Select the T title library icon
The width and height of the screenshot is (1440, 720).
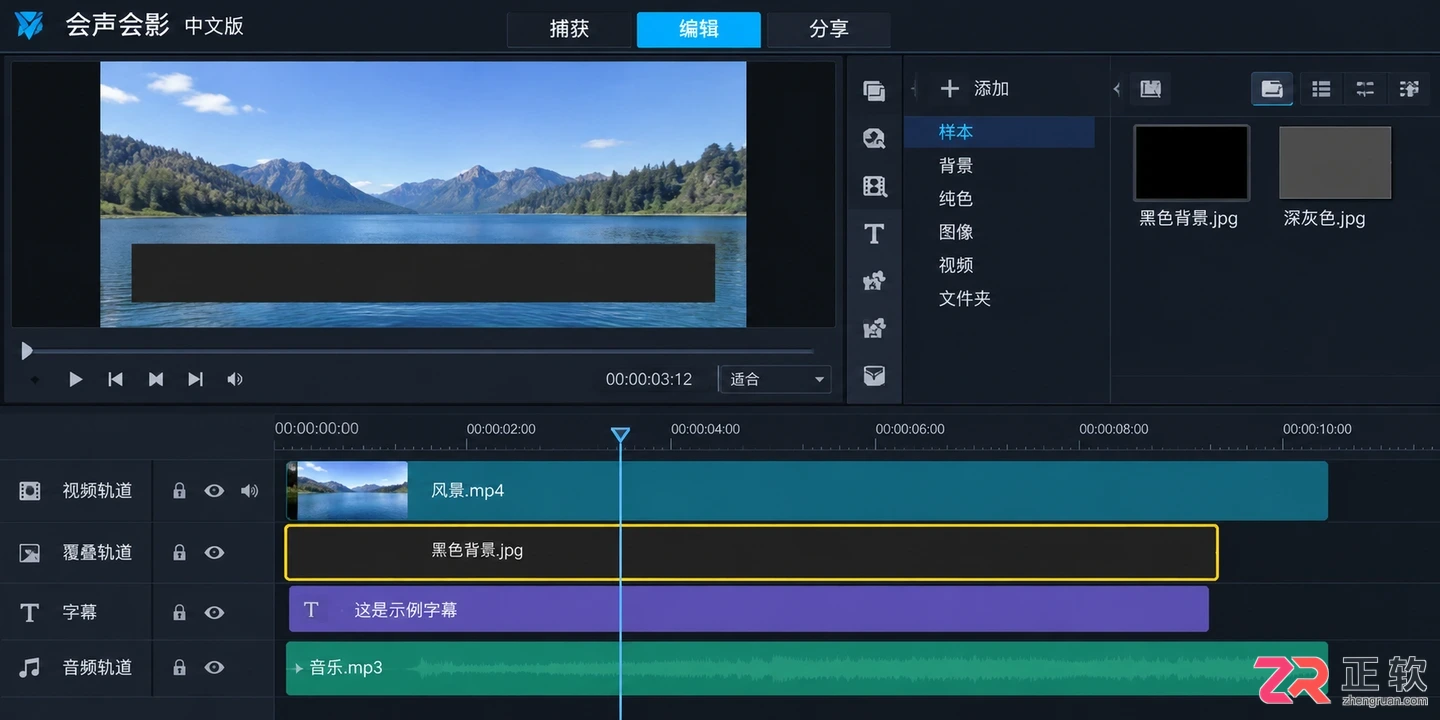874,234
